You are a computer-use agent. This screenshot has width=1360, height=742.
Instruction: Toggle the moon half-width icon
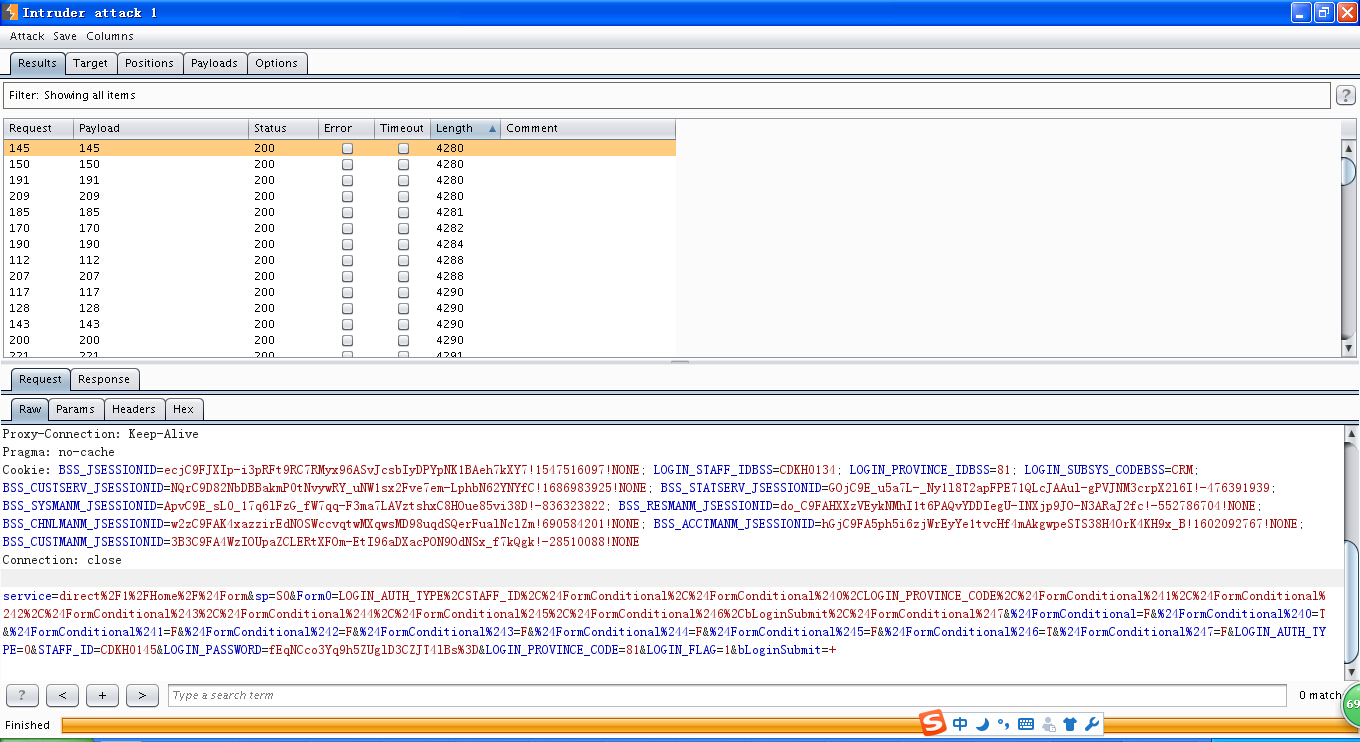[x=982, y=724]
